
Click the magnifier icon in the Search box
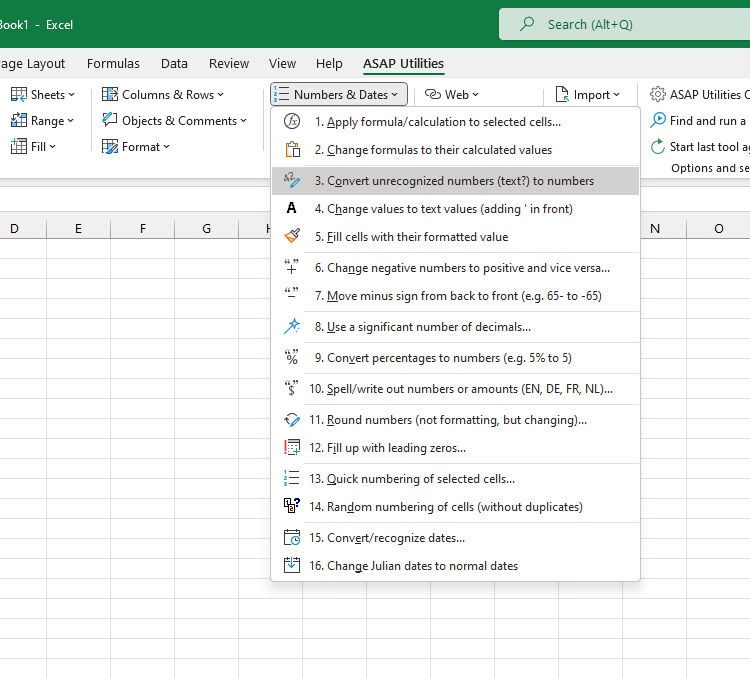point(527,23)
